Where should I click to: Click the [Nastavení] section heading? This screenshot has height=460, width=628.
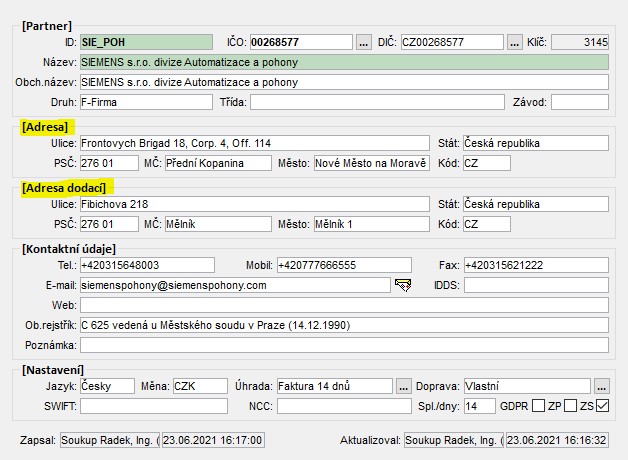(x=53, y=370)
